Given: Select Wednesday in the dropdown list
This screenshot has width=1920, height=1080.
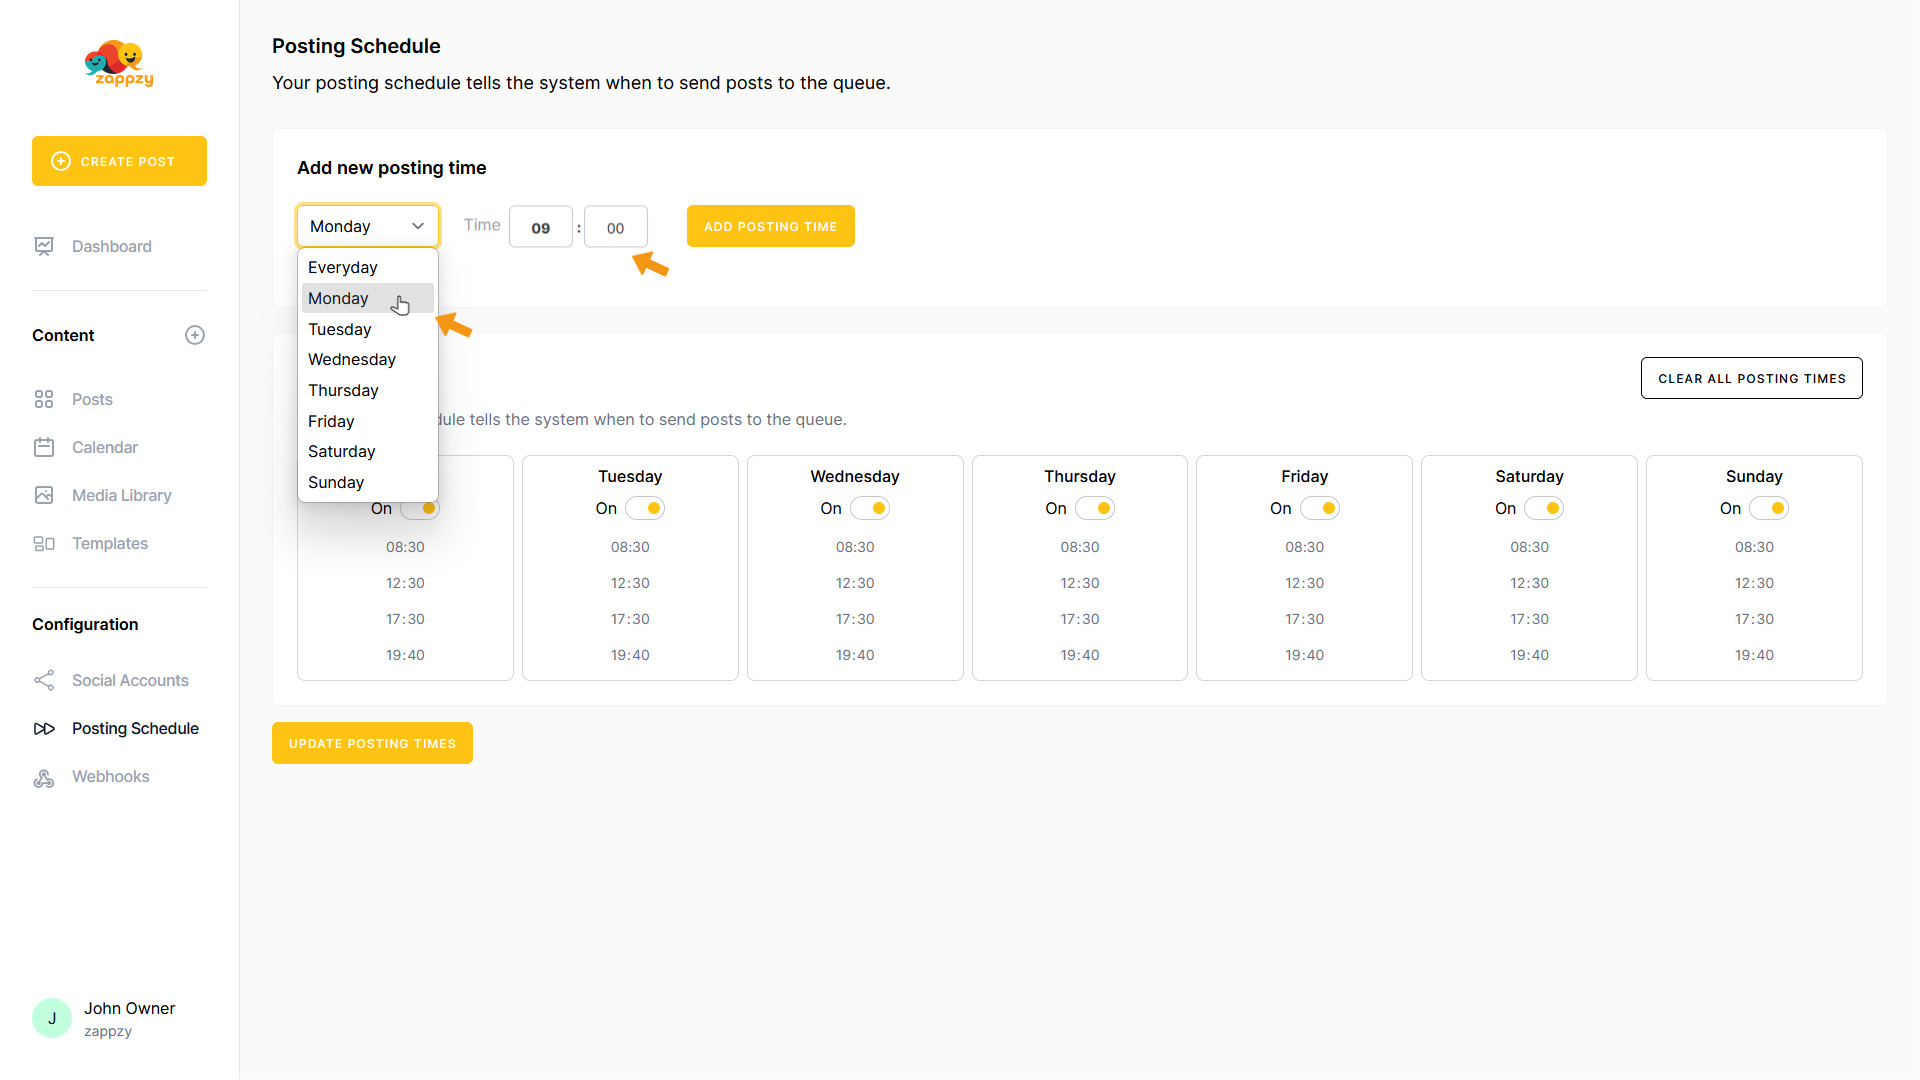Looking at the screenshot, I should coord(352,359).
